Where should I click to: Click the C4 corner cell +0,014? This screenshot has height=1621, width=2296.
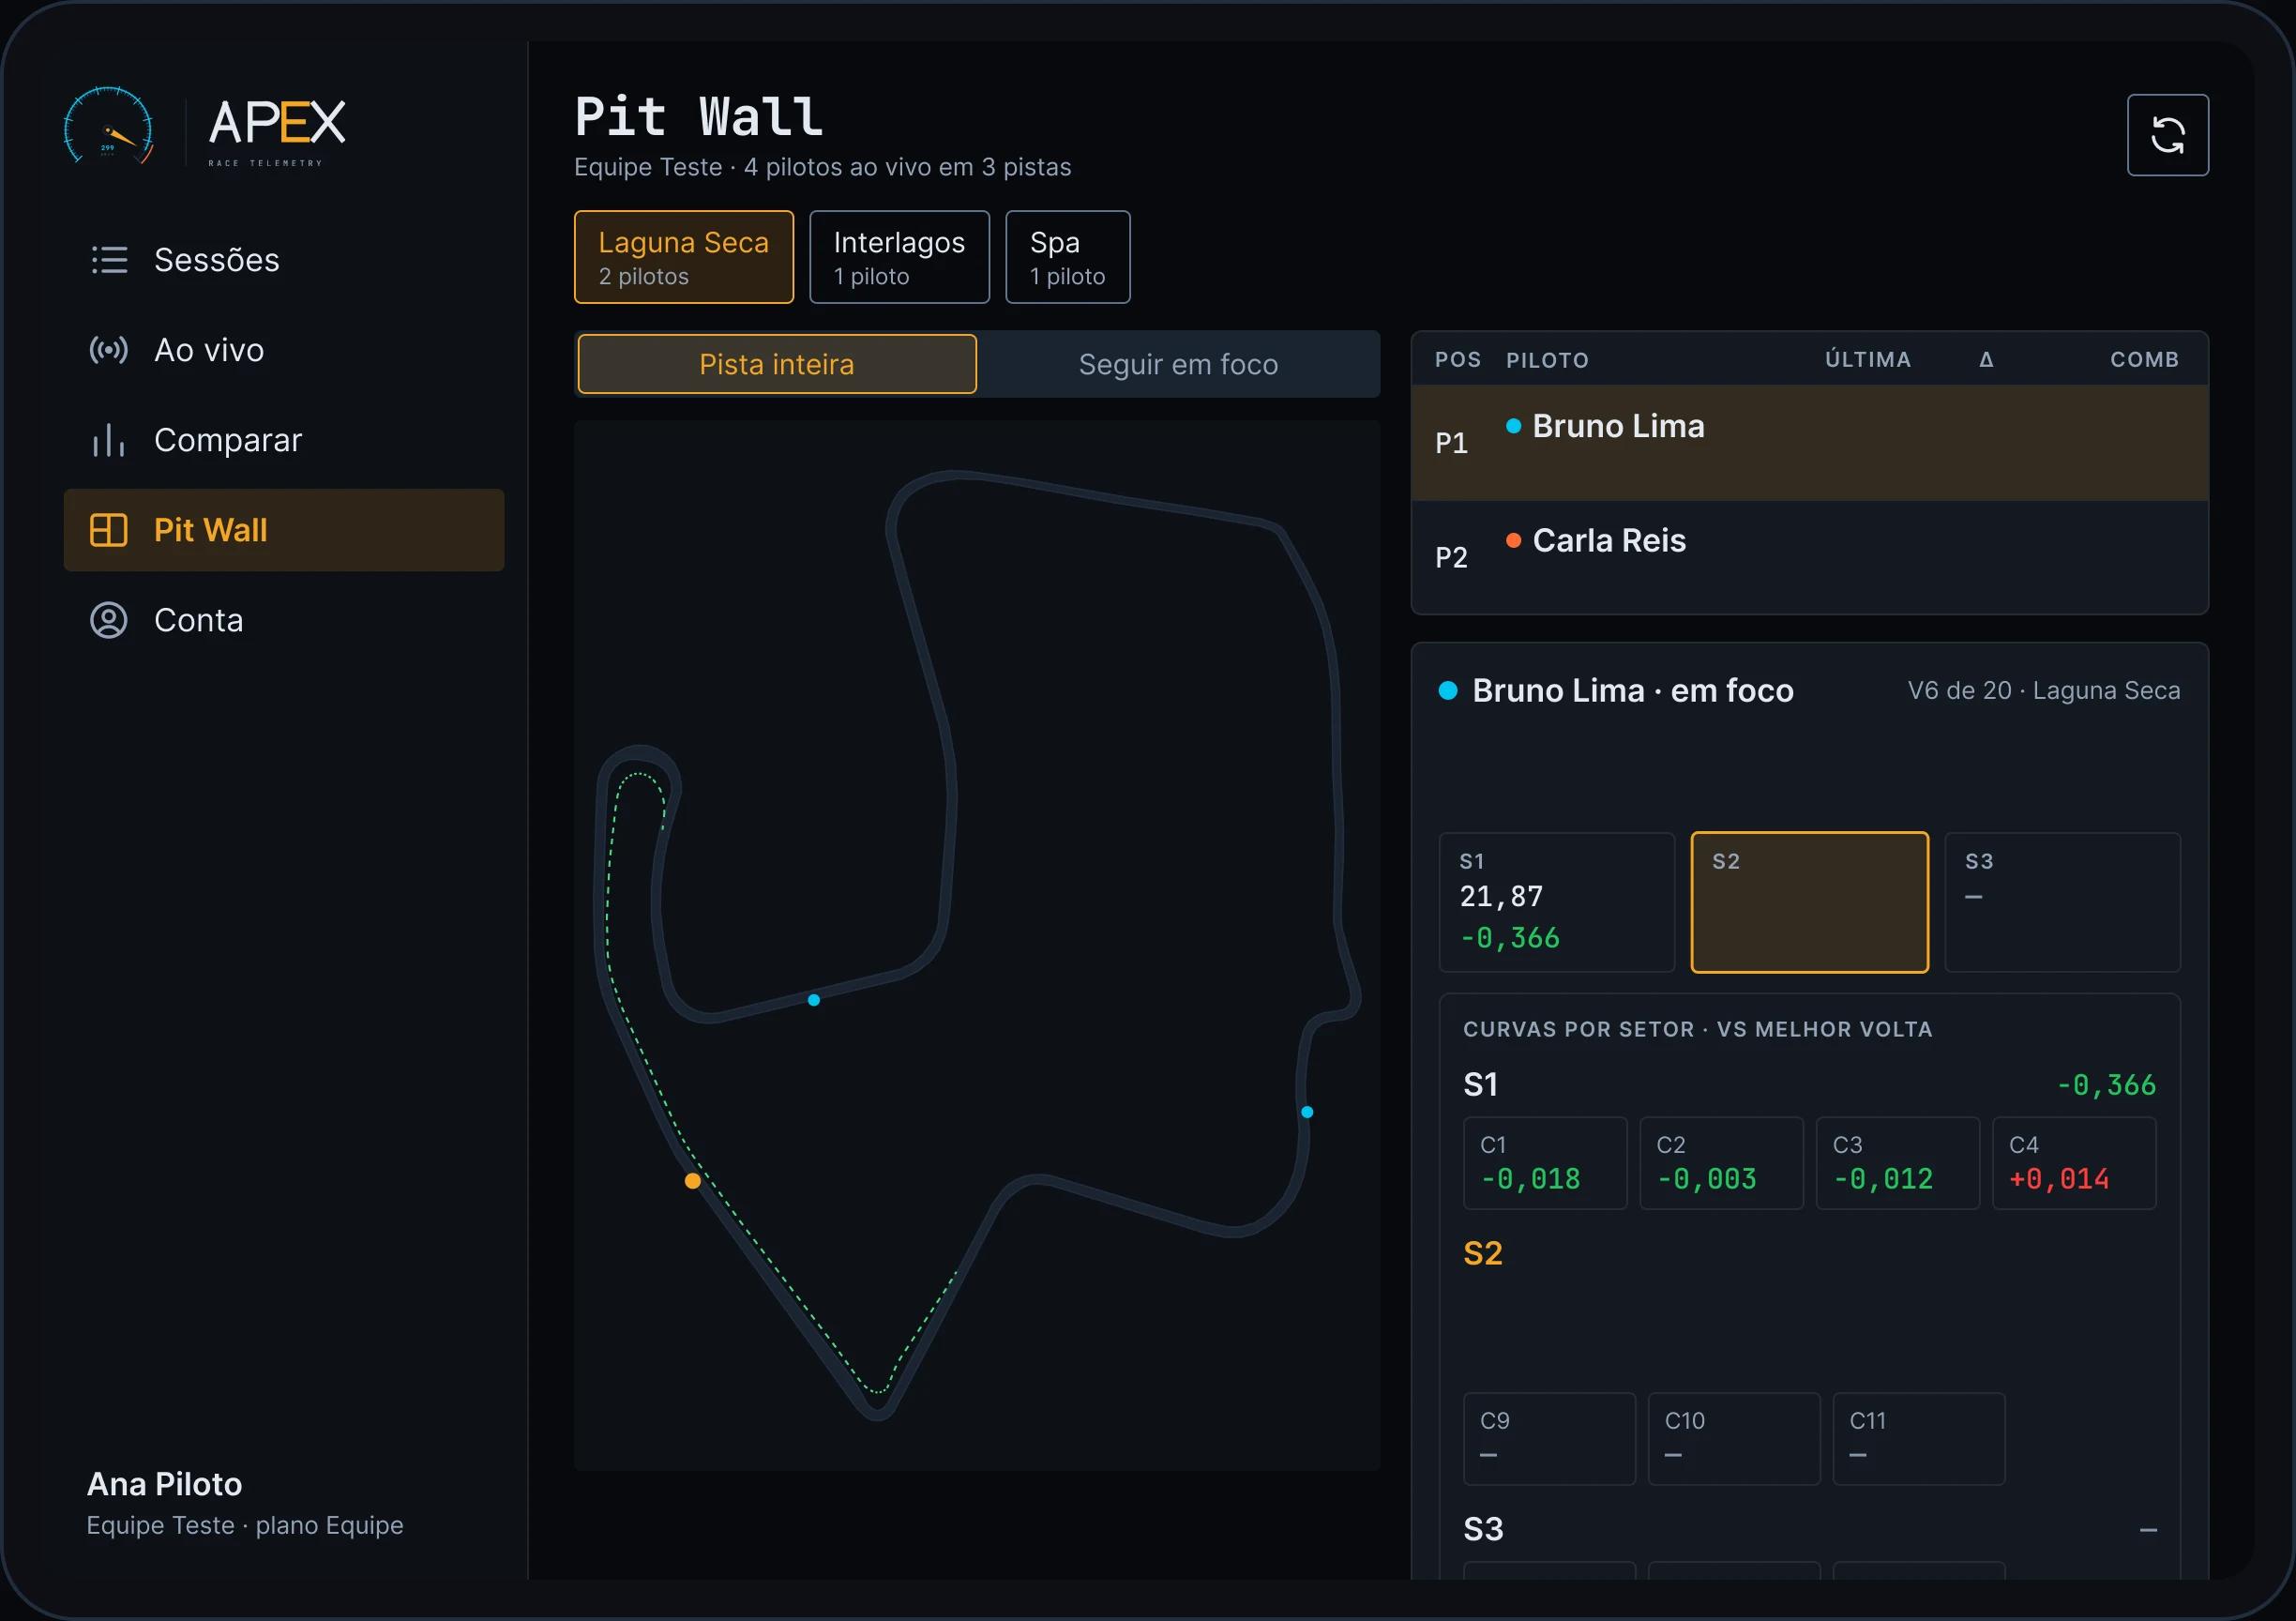click(2074, 1163)
